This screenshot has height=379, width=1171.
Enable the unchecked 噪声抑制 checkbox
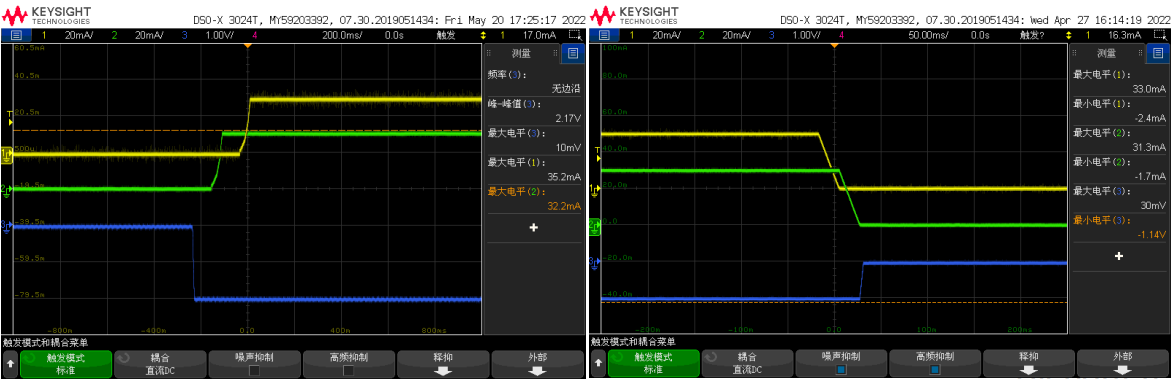coord(255,369)
